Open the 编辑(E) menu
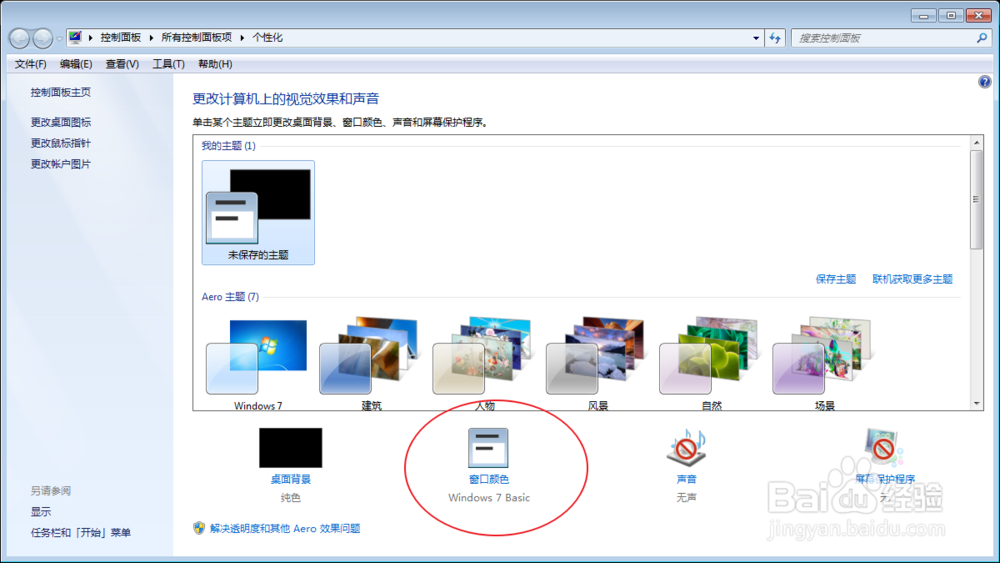1000x563 pixels. click(76, 64)
